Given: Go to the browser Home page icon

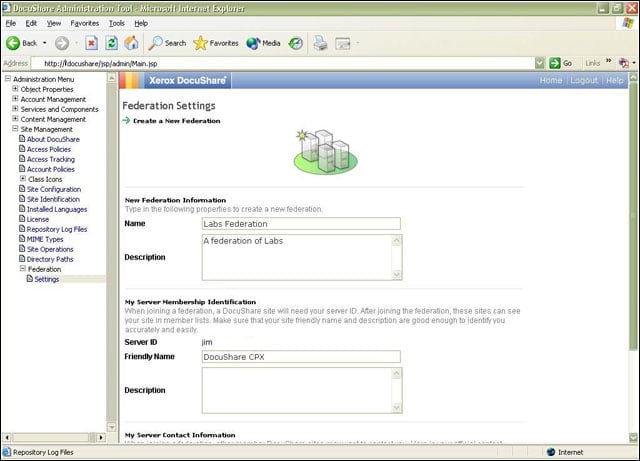Looking at the screenshot, I should [131, 43].
